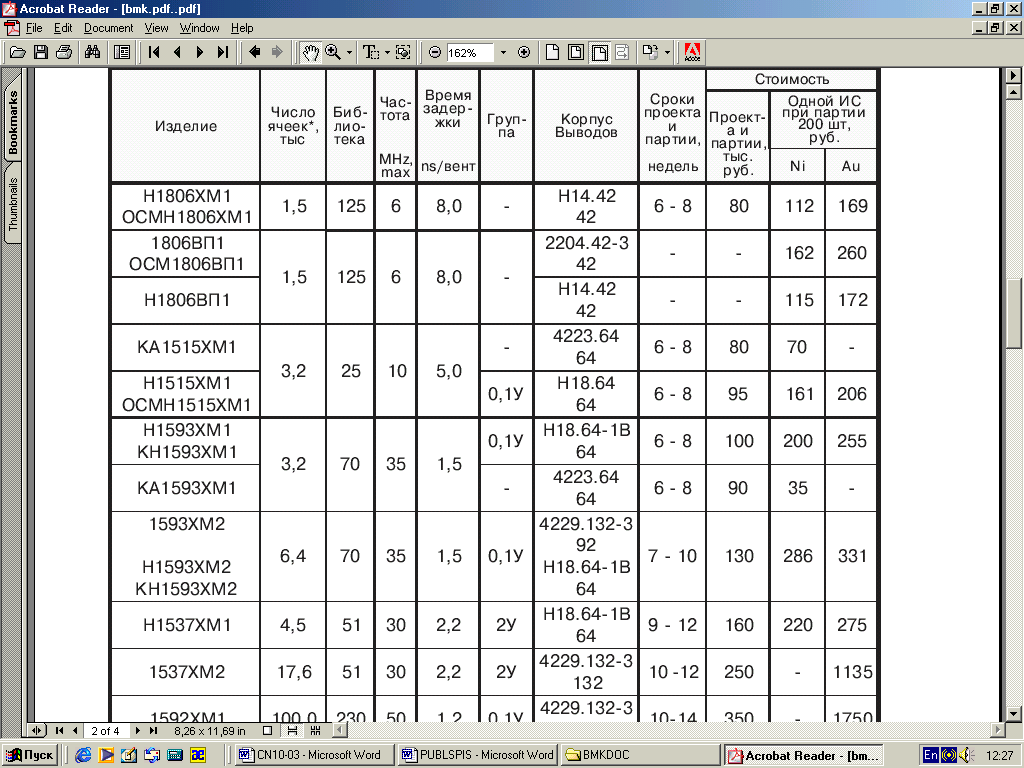Open the Document menu

(108, 28)
